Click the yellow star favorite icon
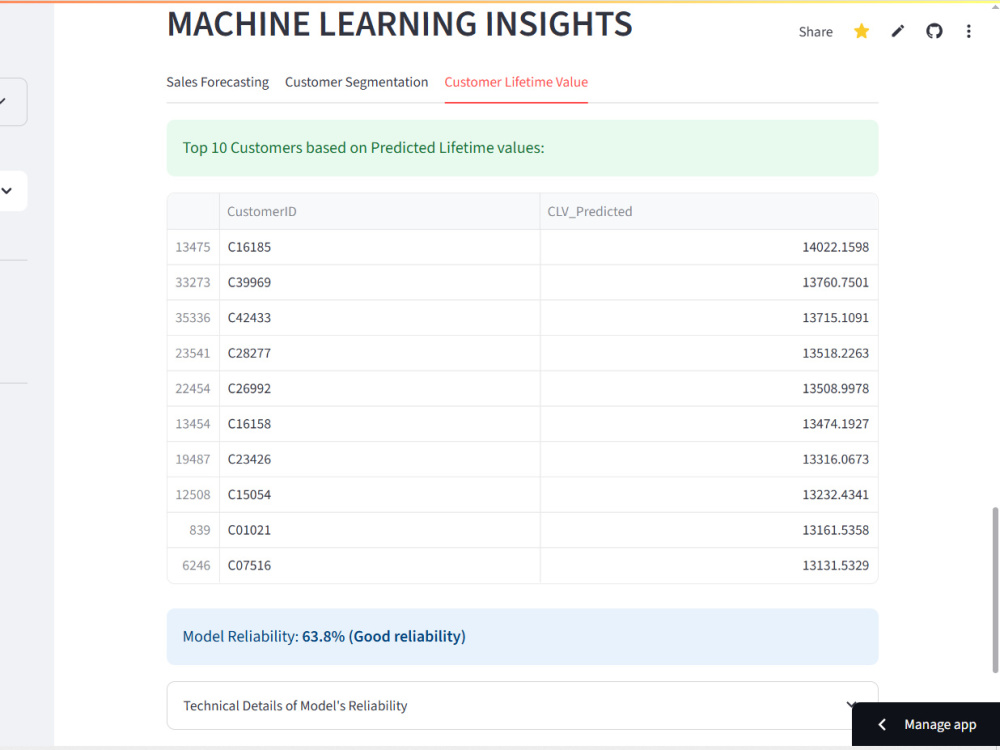The width and height of the screenshot is (1000, 750). pos(861,31)
